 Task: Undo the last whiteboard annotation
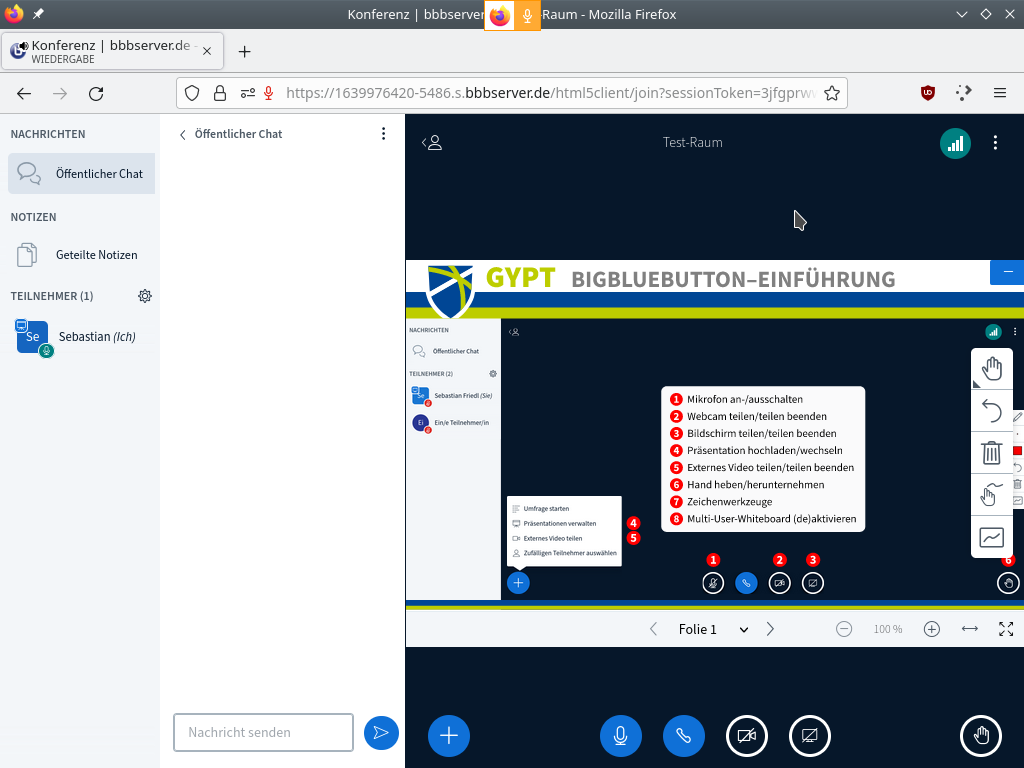click(991, 410)
